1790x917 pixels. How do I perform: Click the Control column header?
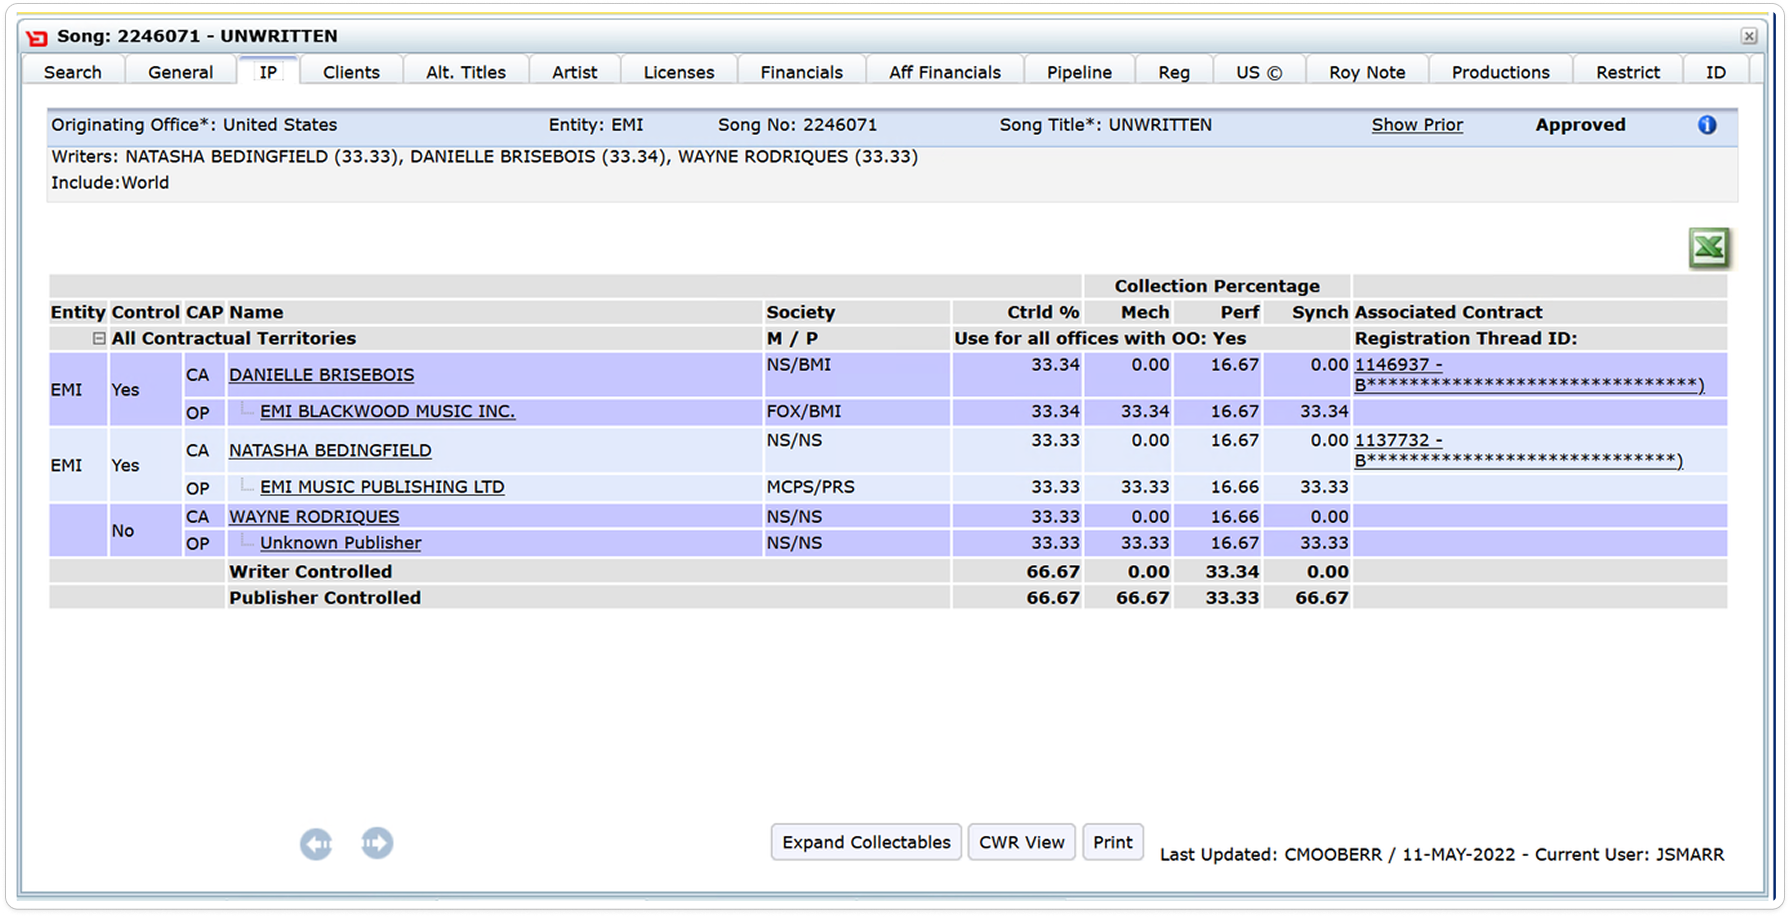coord(146,312)
